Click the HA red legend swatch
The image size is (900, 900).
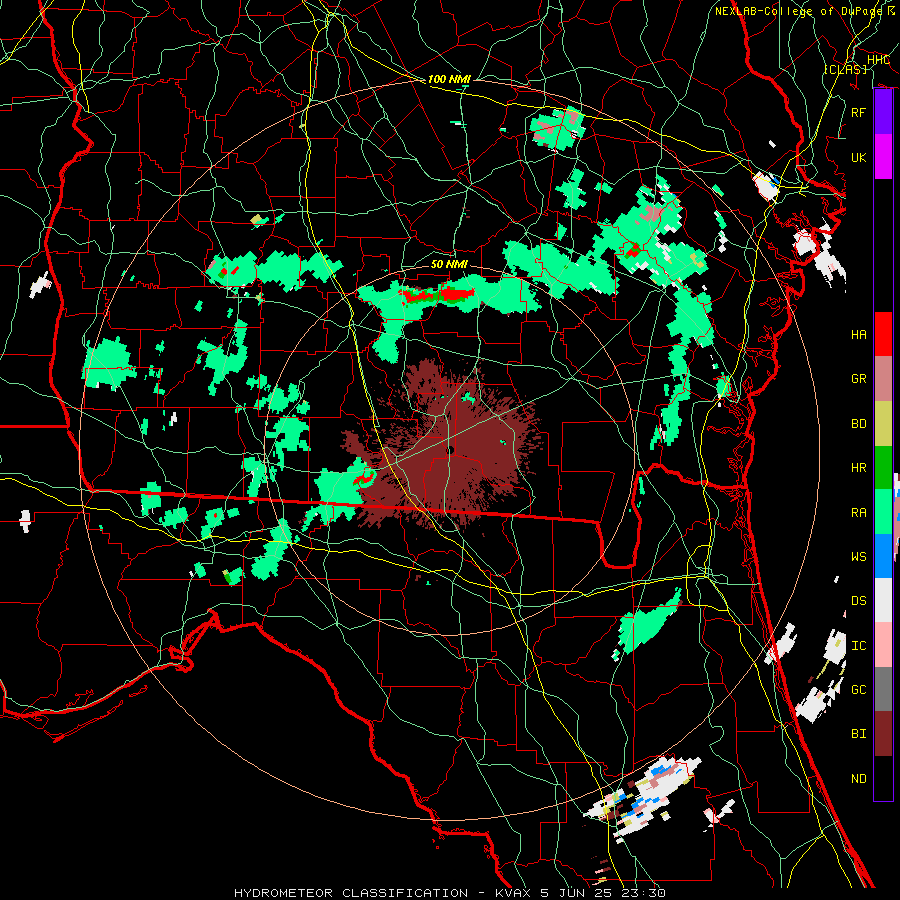click(x=883, y=334)
